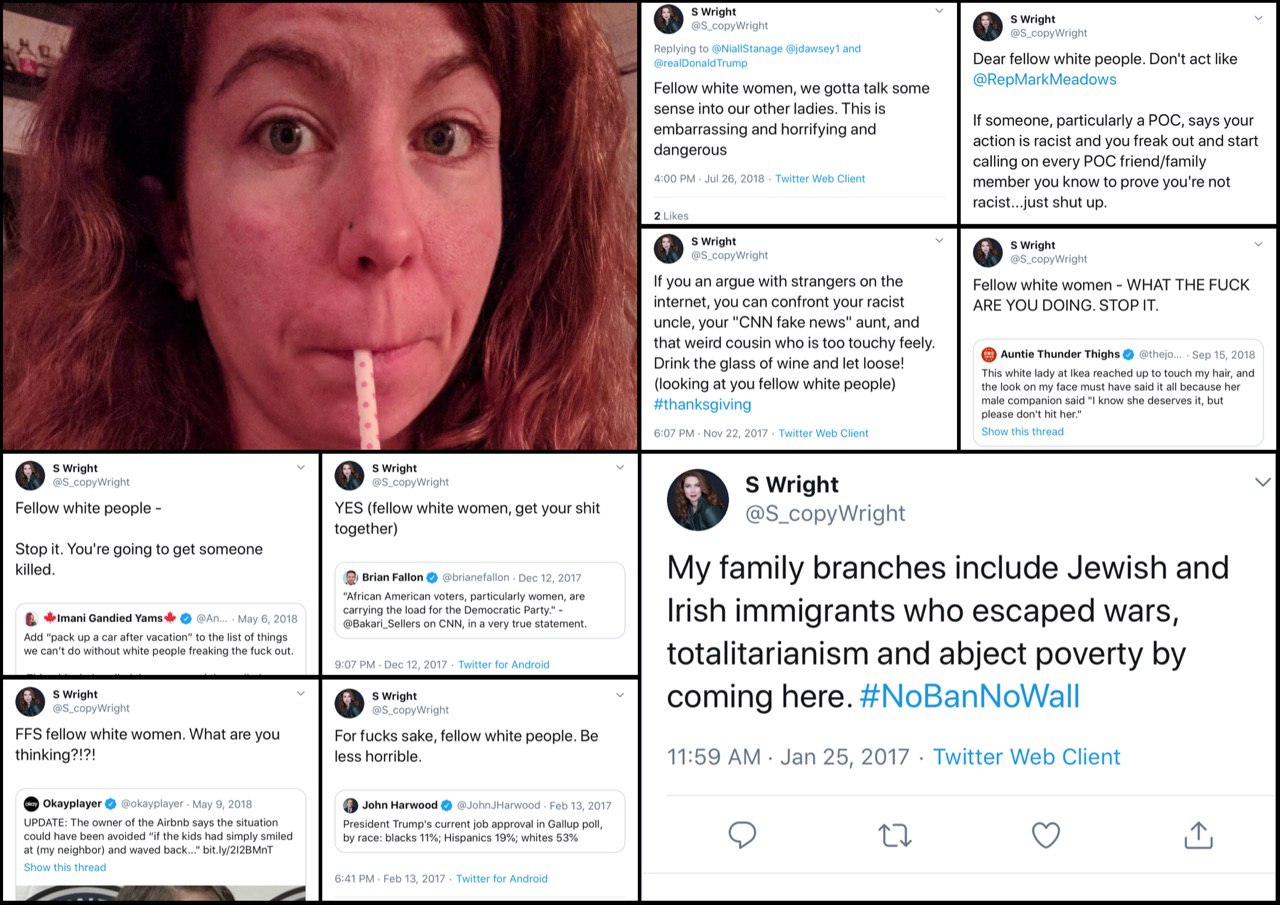Click verified badge next to Brian Fallon
This screenshot has width=1280, height=905.
click(x=433, y=578)
